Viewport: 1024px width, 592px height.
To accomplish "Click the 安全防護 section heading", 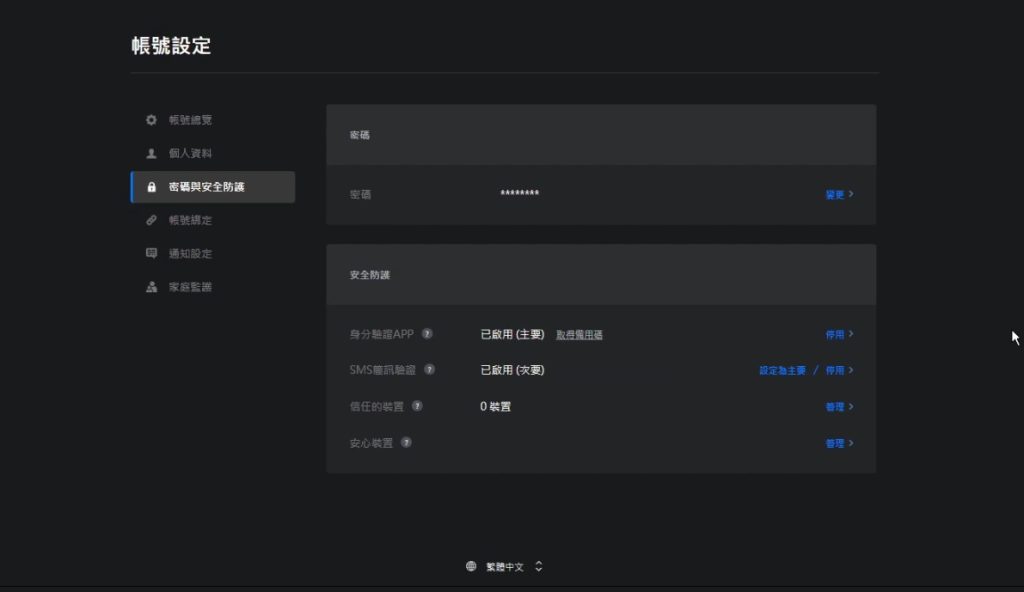I will point(370,275).
